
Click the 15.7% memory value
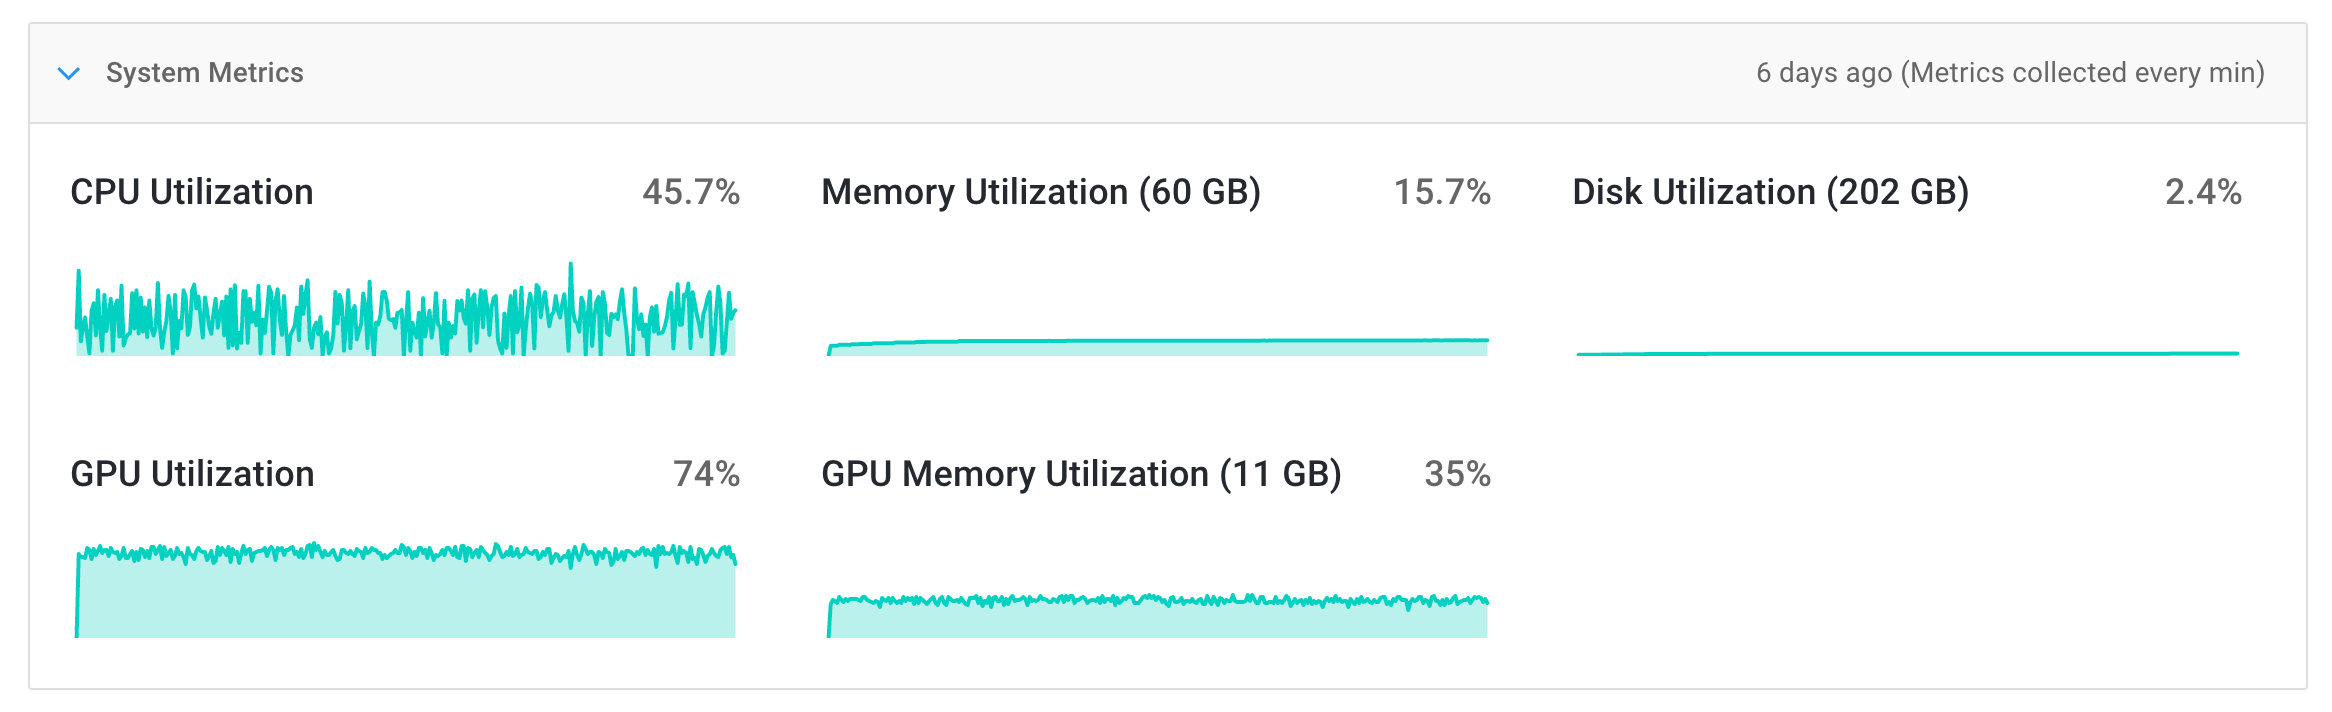click(x=1442, y=192)
